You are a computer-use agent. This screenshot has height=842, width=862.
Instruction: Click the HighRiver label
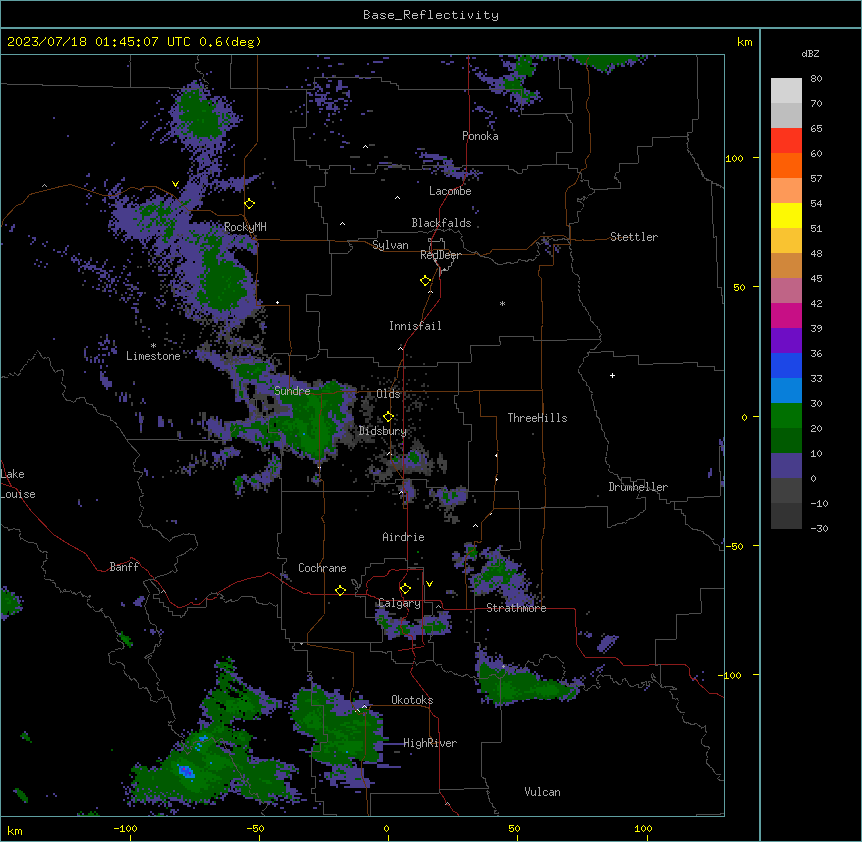click(430, 743)
